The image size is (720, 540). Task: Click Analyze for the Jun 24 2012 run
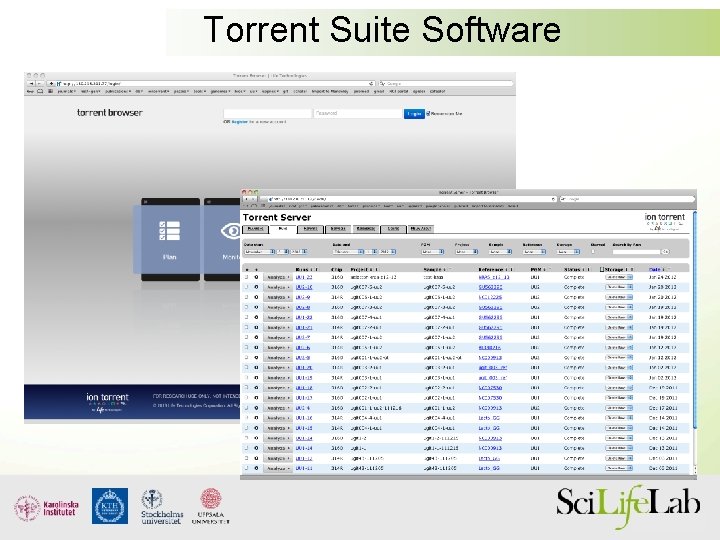pyautogui.click(x=278, y=277)
